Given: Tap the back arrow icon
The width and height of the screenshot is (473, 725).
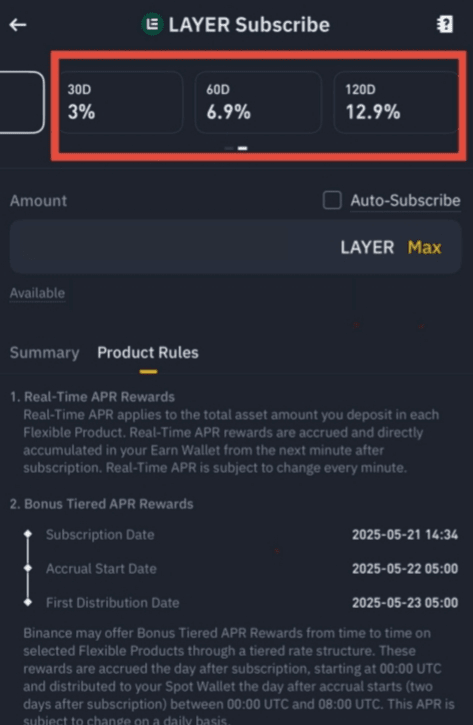Looking at the screenshot, I should click(18, 25).
